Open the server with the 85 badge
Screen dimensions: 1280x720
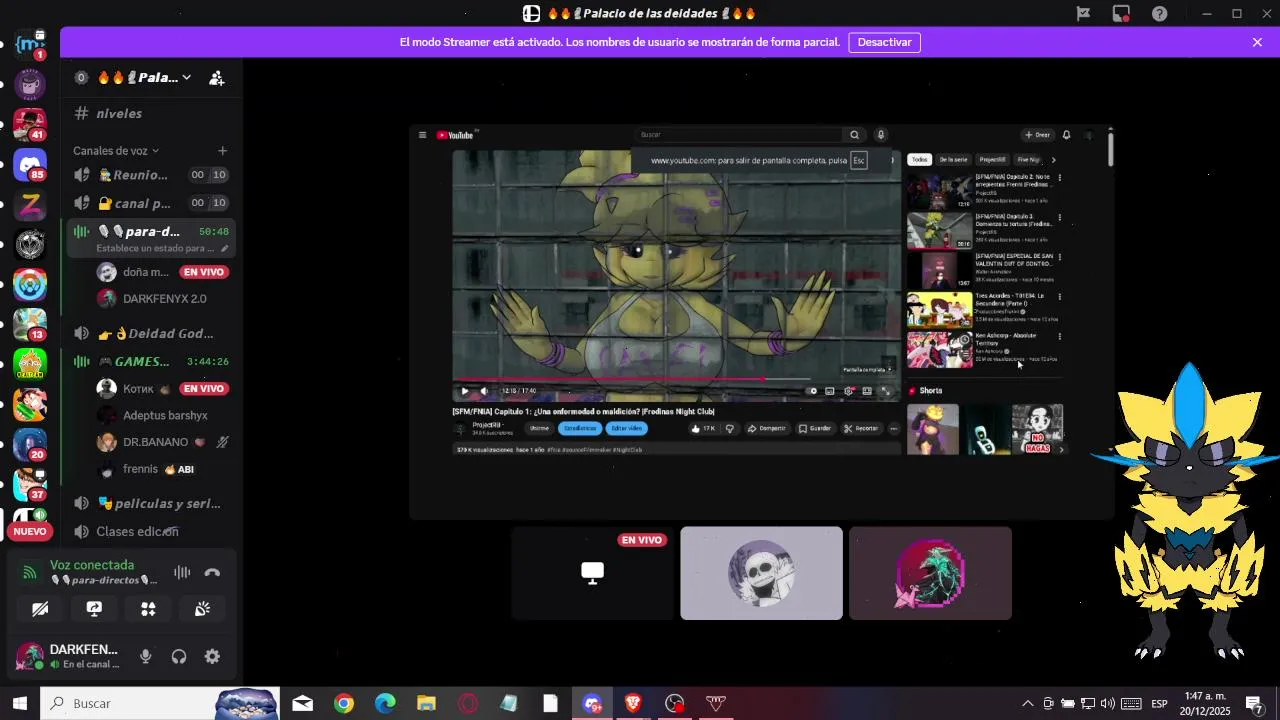(30, 164)
